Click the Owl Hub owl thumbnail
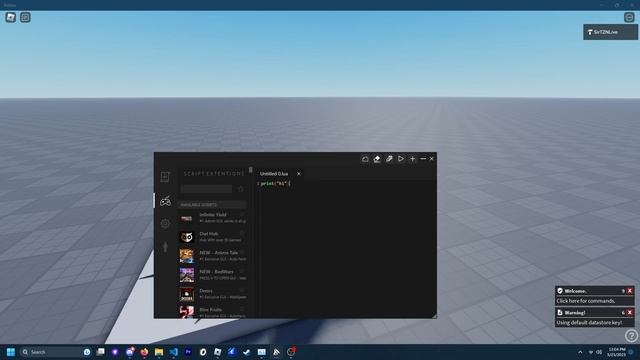The image size is (640, 360). [187, 237]
